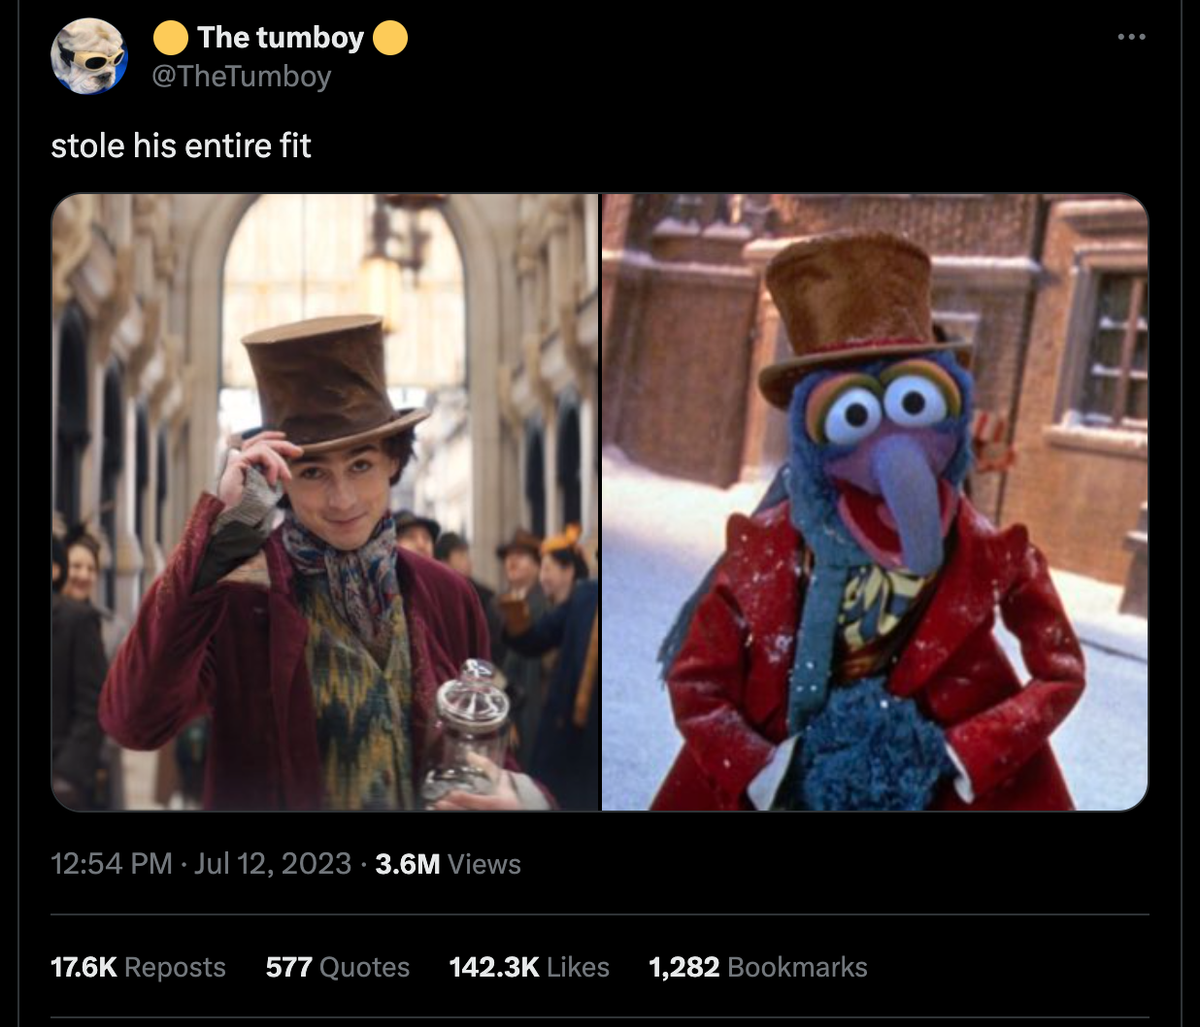Open the left image of Timothée as Wonka

[x=325, y=500]
